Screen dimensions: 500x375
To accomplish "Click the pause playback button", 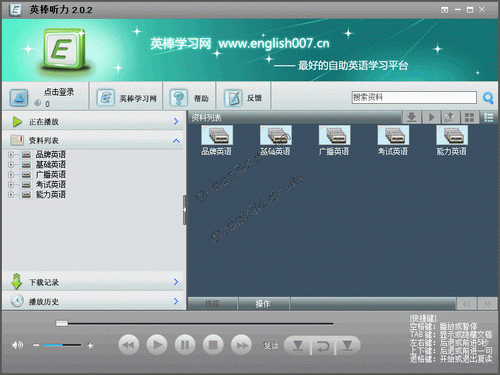I will [185, 345].
